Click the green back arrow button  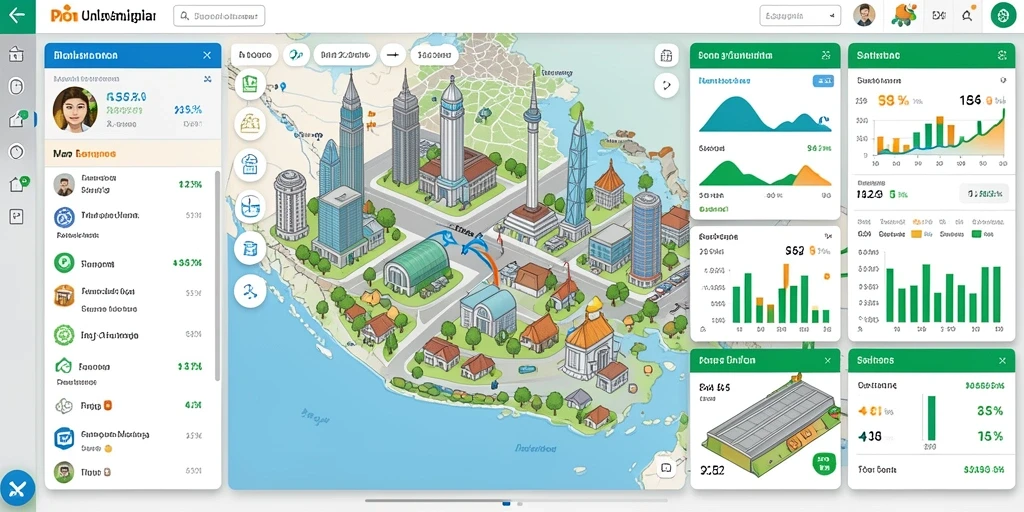18,16
